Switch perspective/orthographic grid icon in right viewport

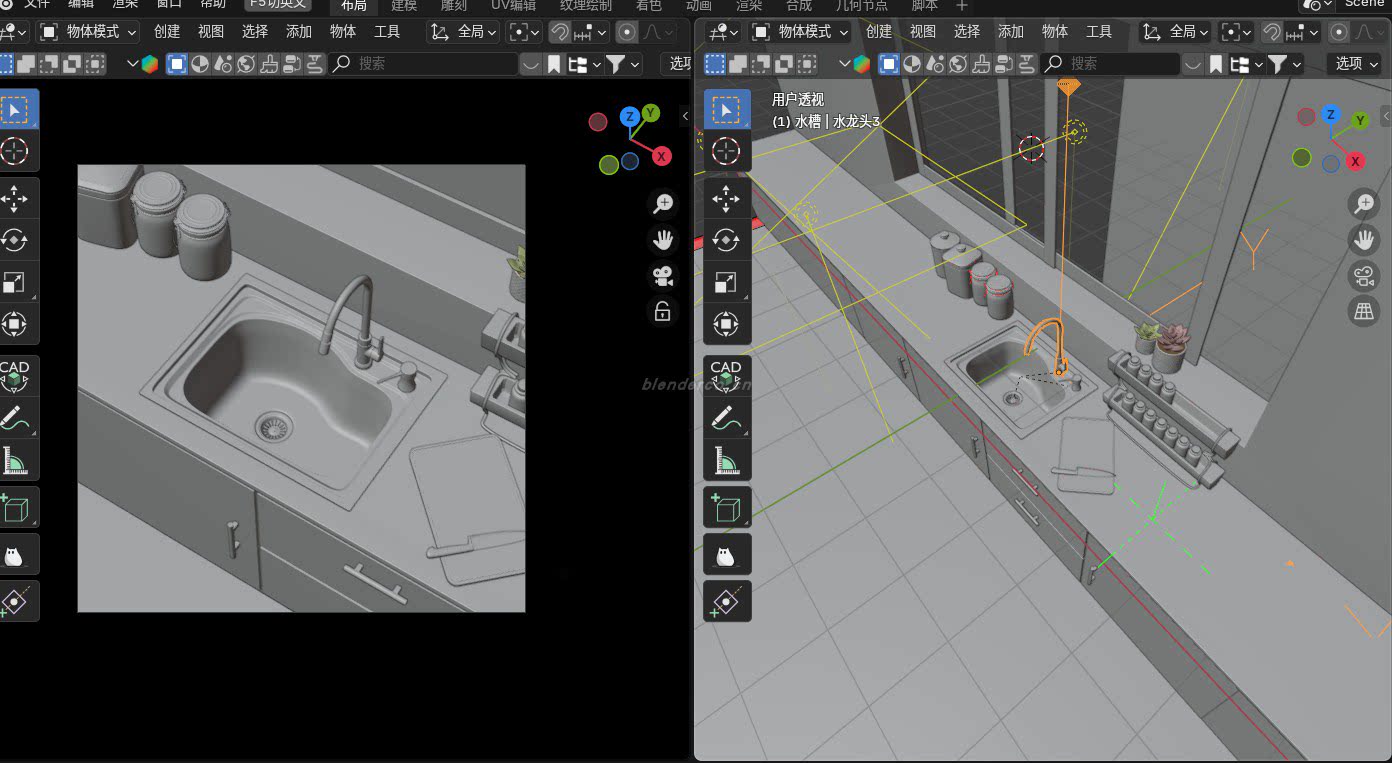pyautogui.click(x=1364, y=312)
